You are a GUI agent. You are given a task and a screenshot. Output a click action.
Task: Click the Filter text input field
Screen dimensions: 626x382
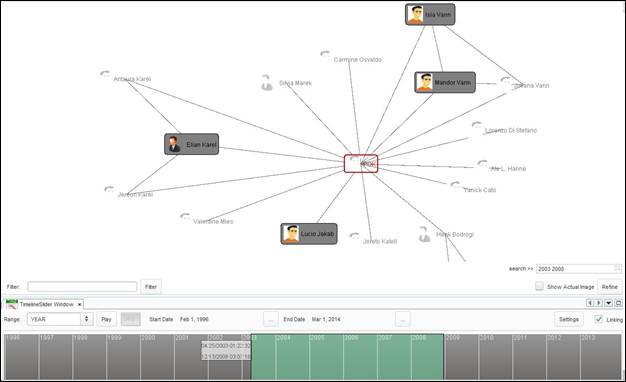[82, 287]
